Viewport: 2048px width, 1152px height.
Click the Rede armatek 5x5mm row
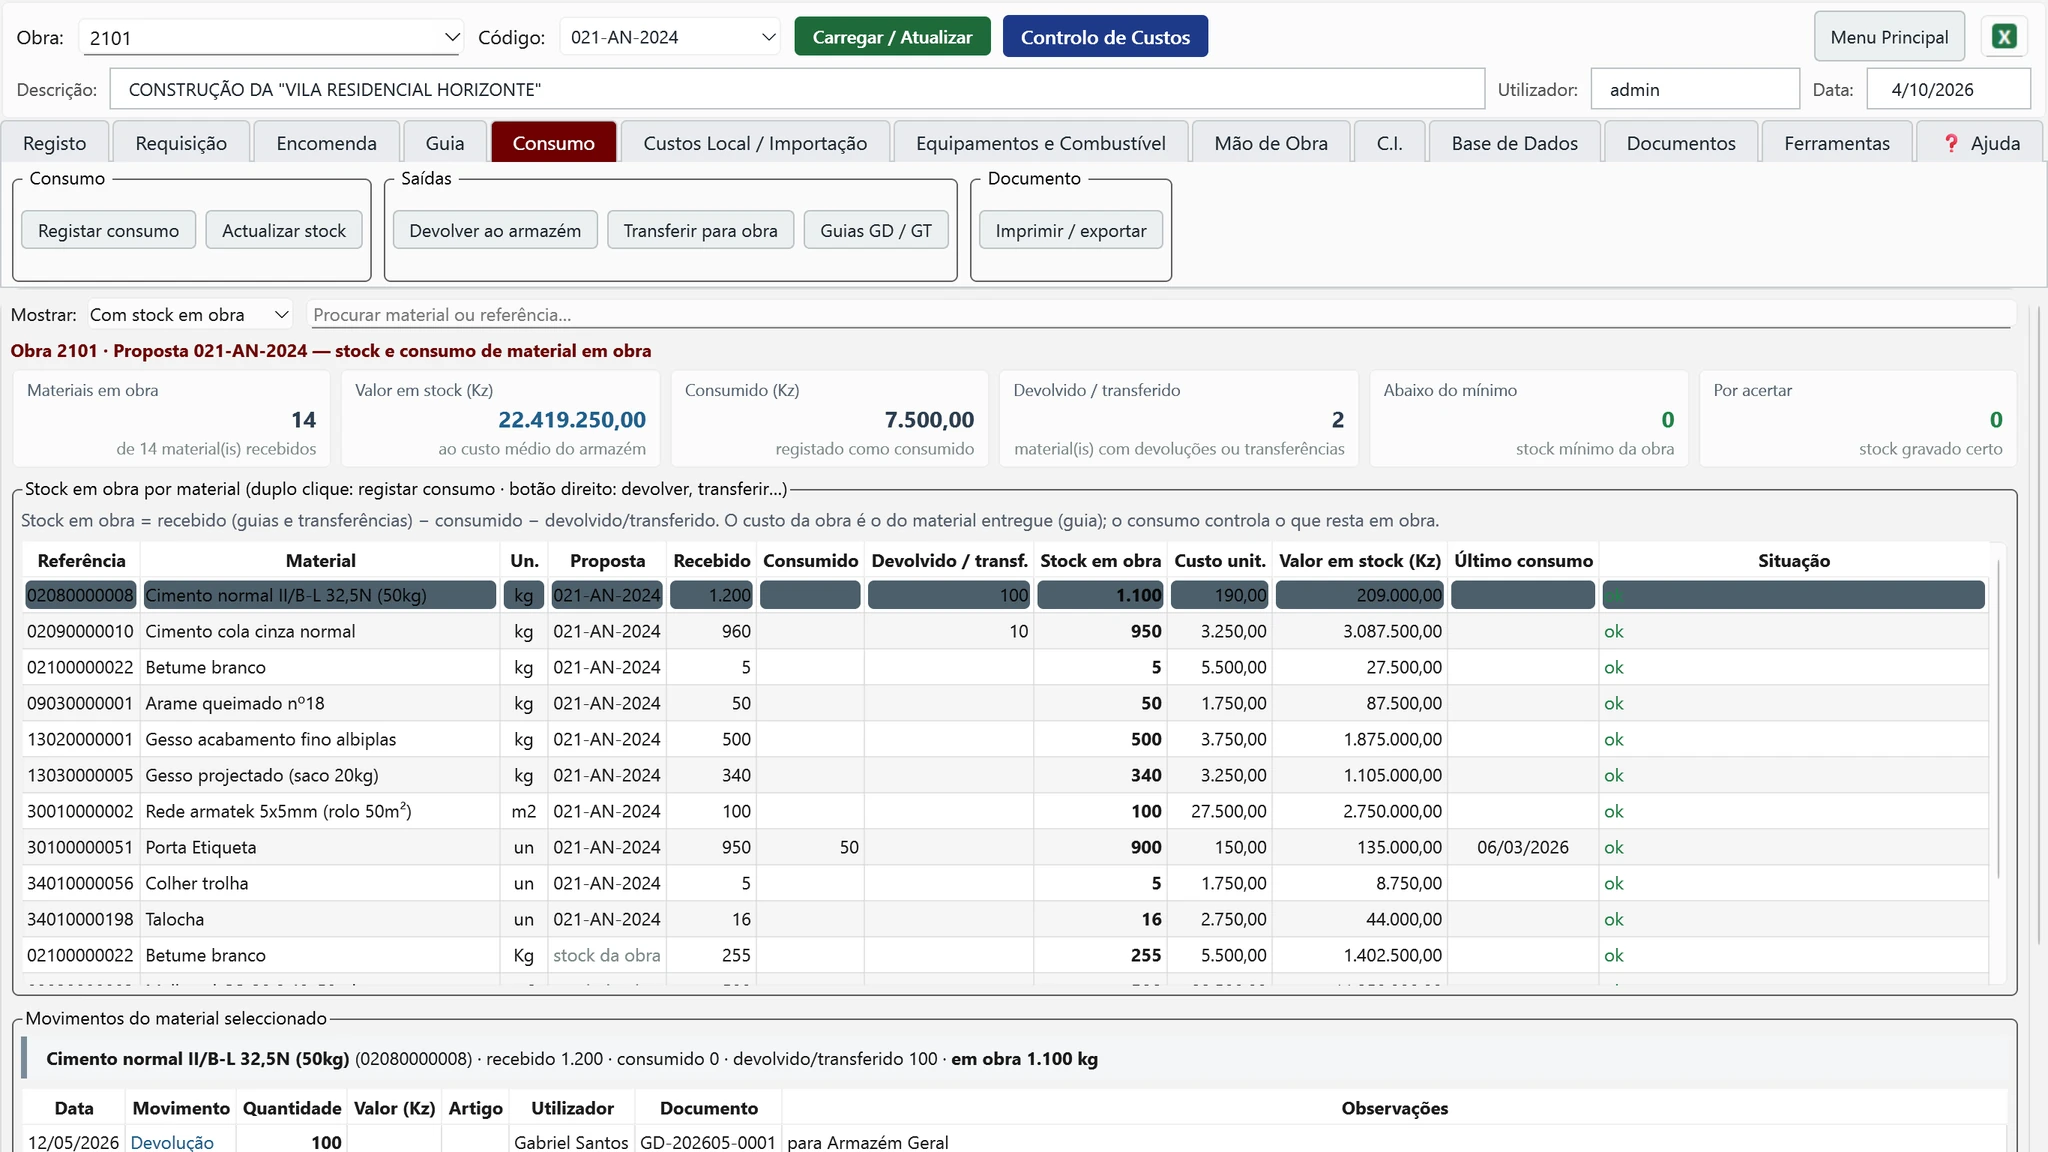coord(1005,811)
